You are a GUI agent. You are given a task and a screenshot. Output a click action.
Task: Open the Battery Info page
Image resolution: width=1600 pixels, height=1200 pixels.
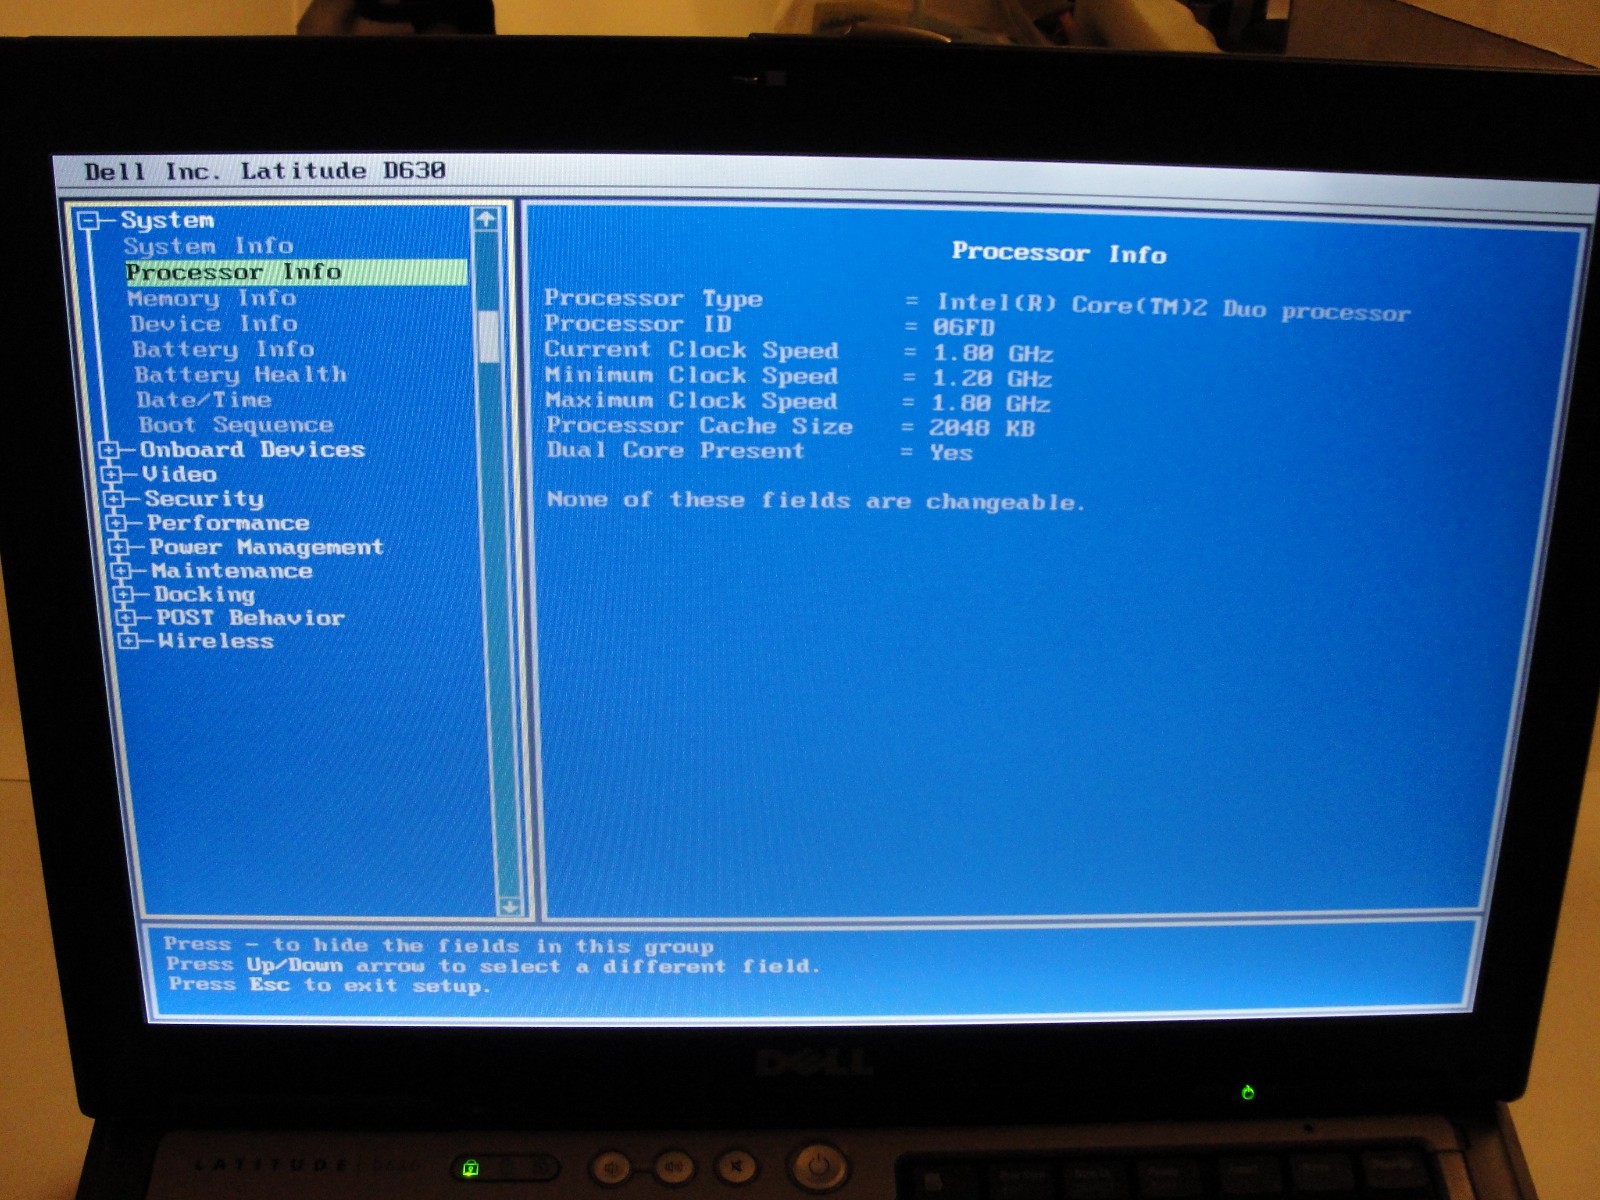[223, 349]
